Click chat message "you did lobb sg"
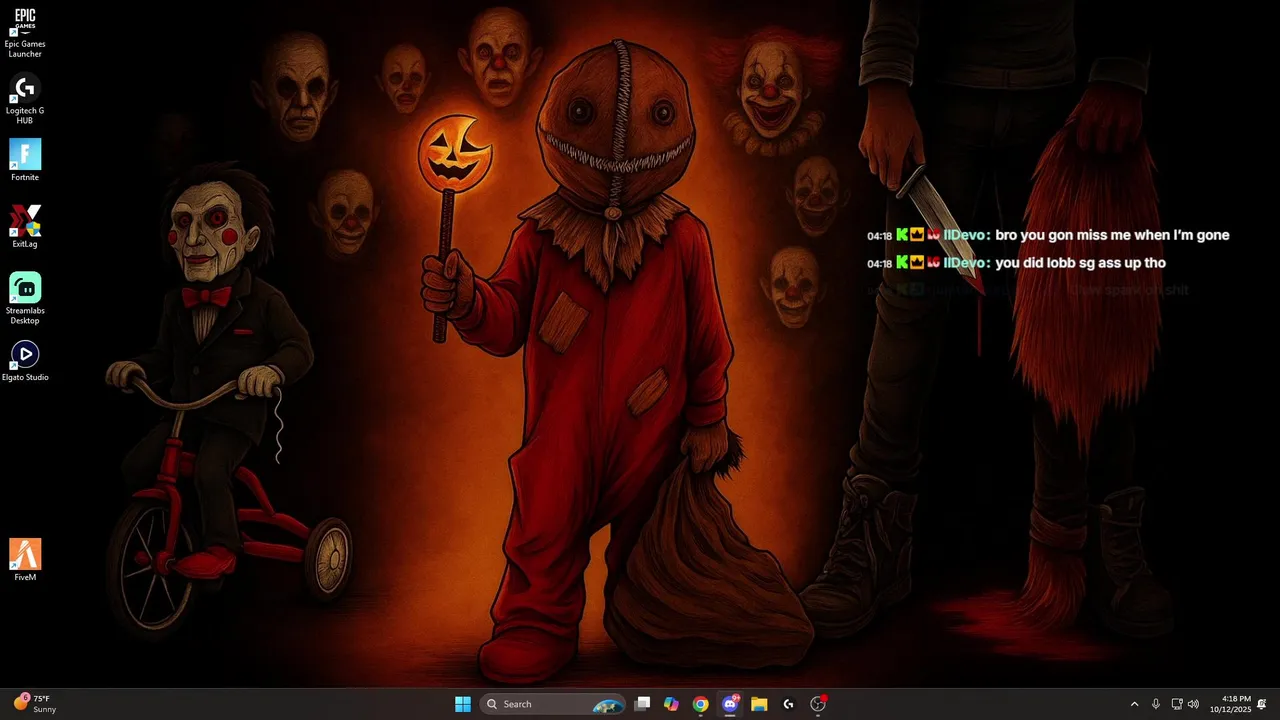Image resolution: width=1280 pixels, height=720 pixels. [x=1081, y=263]
